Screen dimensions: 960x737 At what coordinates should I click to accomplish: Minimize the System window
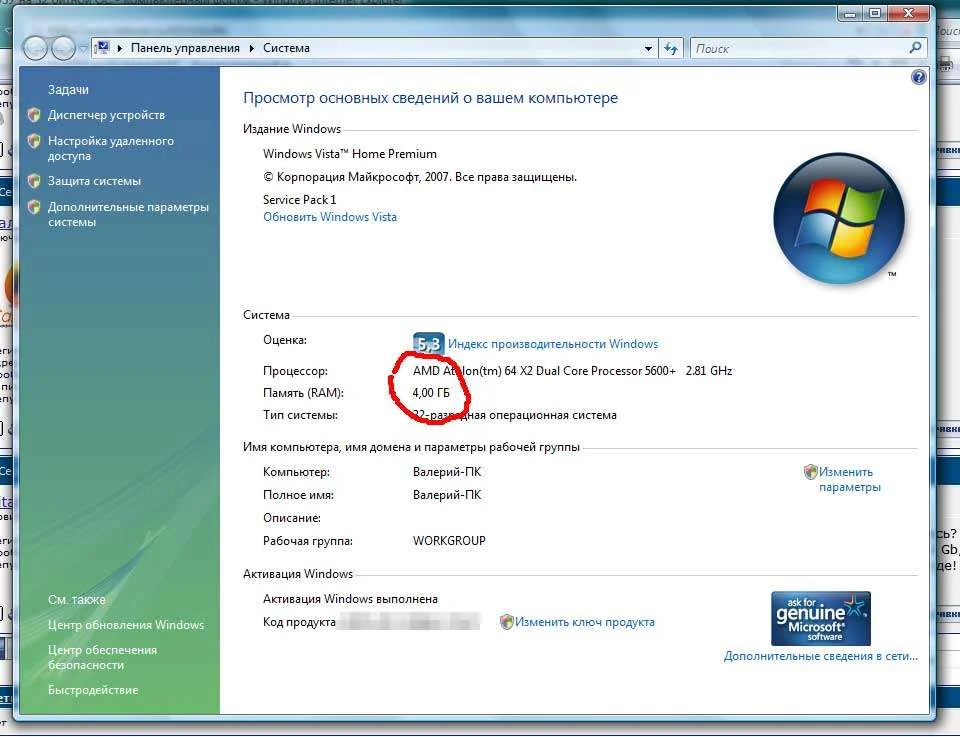(850, 13)
